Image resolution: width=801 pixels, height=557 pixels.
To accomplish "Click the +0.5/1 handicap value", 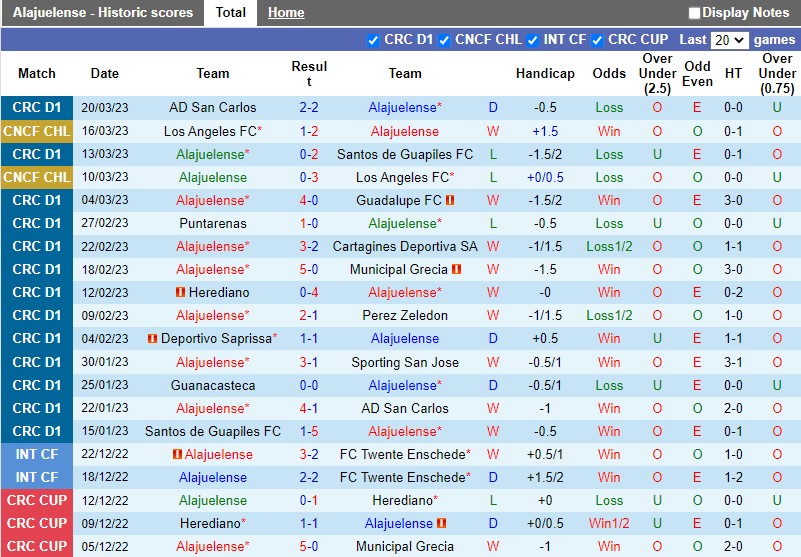I will (545, 454).
